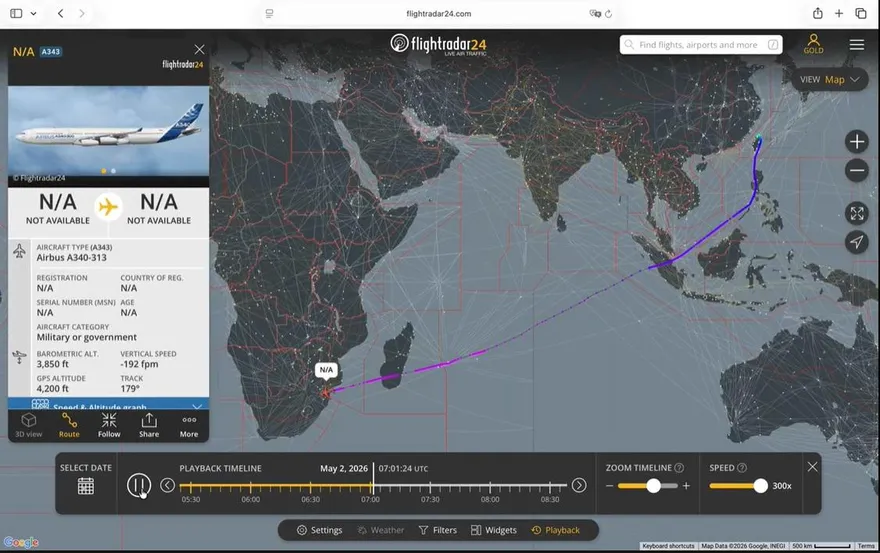Click the flightradar24.com address field

pyautogui.click(x=438, y=13)
